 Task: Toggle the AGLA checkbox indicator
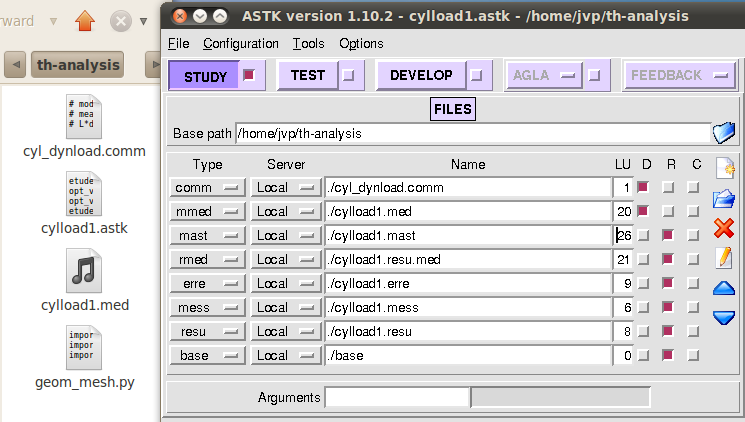[x=594, y=75]
